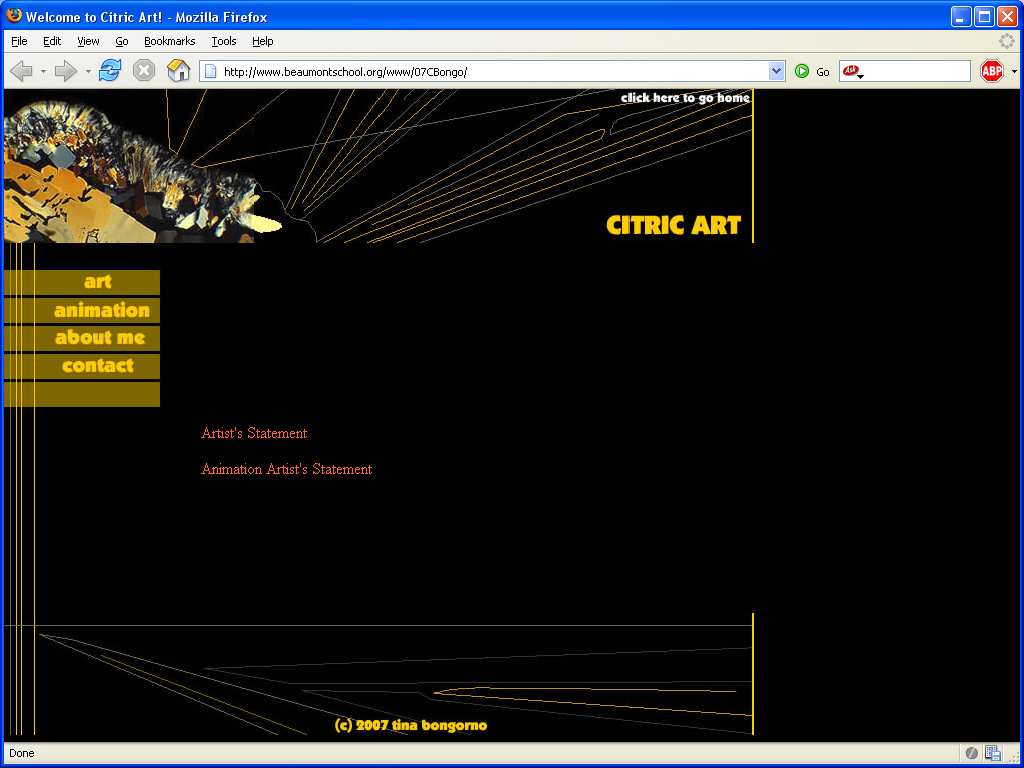Open the Help menu
The image size is (1024, 768).
263,41
